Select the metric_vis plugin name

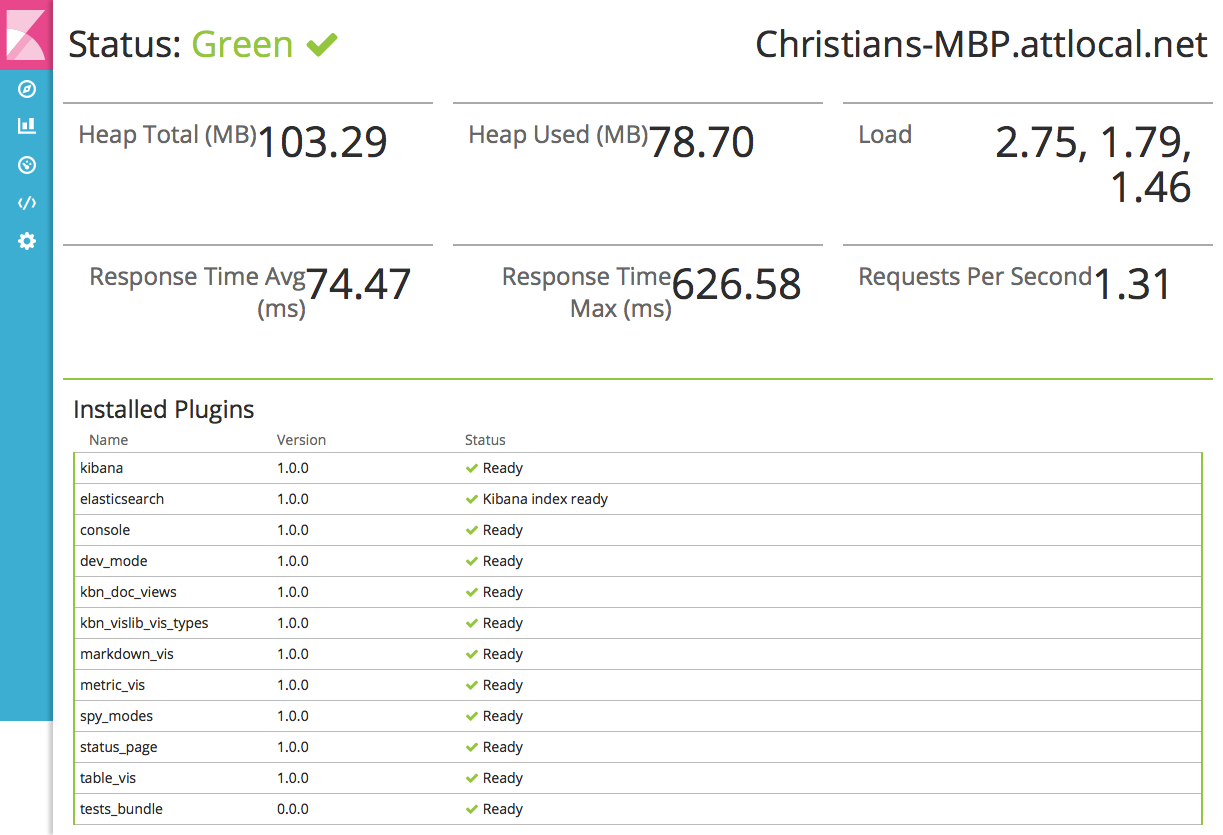[113, 685]
